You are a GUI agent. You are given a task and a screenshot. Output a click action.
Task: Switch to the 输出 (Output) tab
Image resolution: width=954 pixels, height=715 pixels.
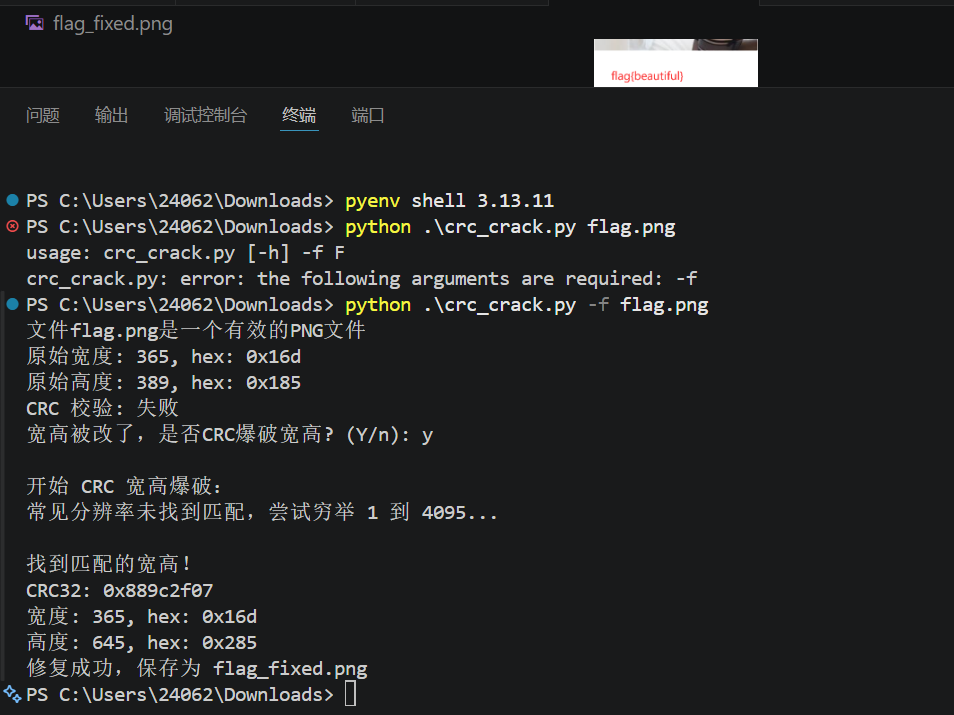111,115
